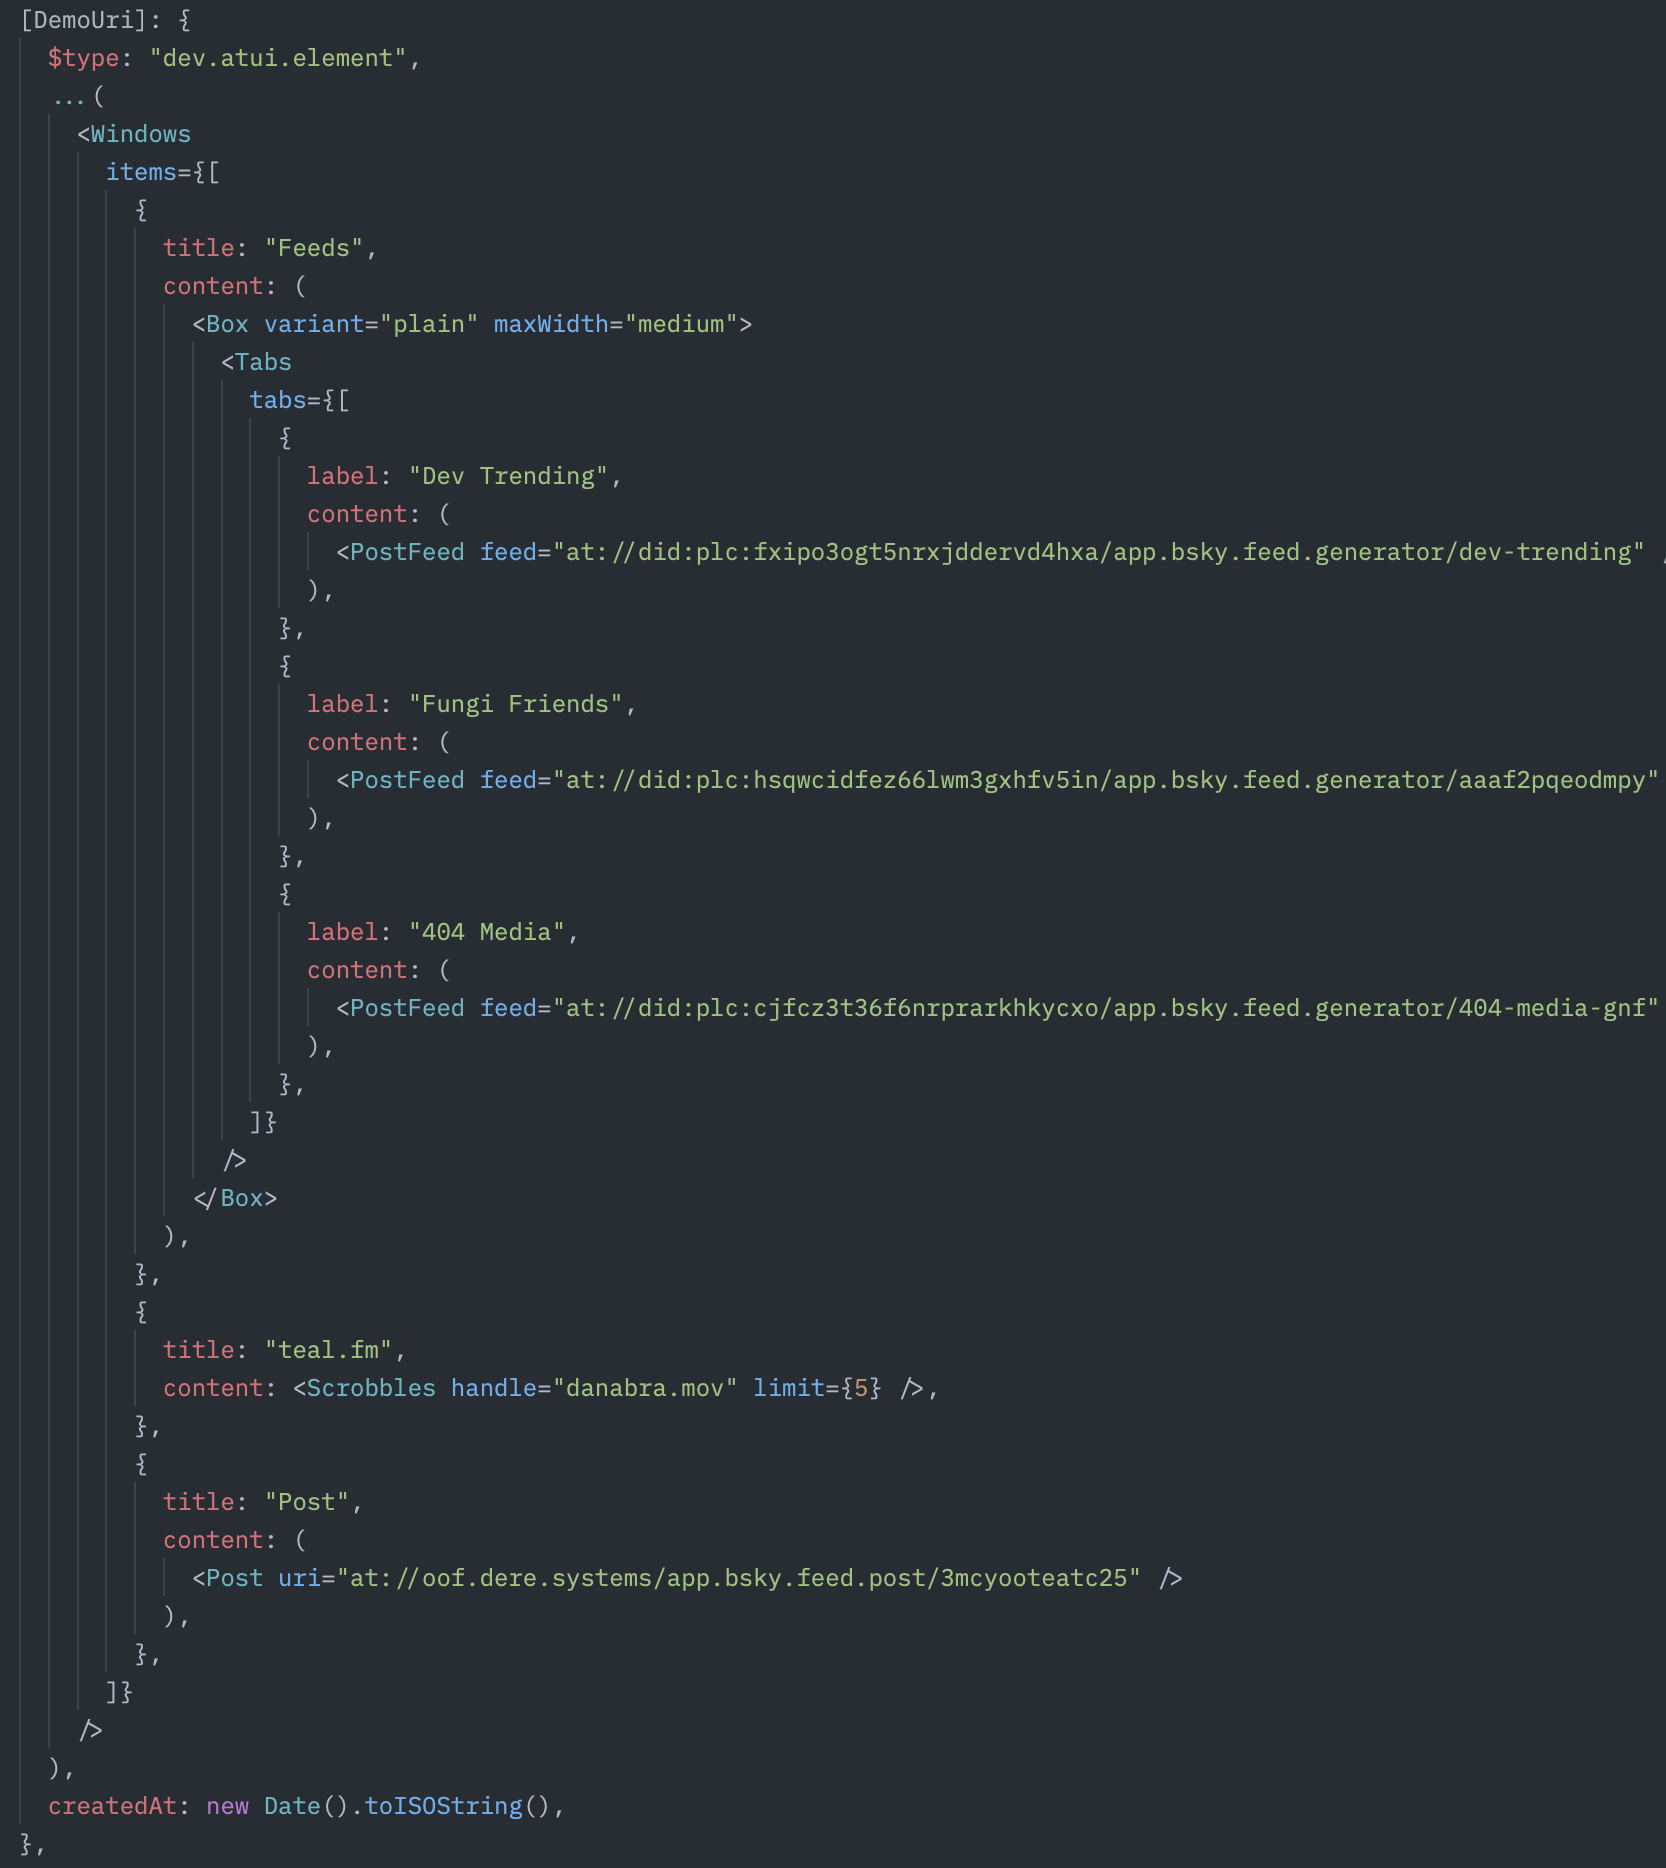Click the Tabs component opening tag

[x=263, y=362]
